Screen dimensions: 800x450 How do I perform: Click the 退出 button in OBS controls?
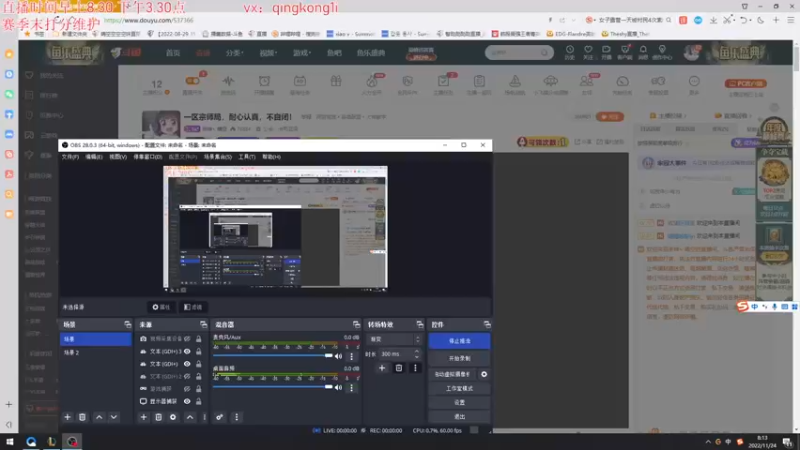[x=459, y=416]
